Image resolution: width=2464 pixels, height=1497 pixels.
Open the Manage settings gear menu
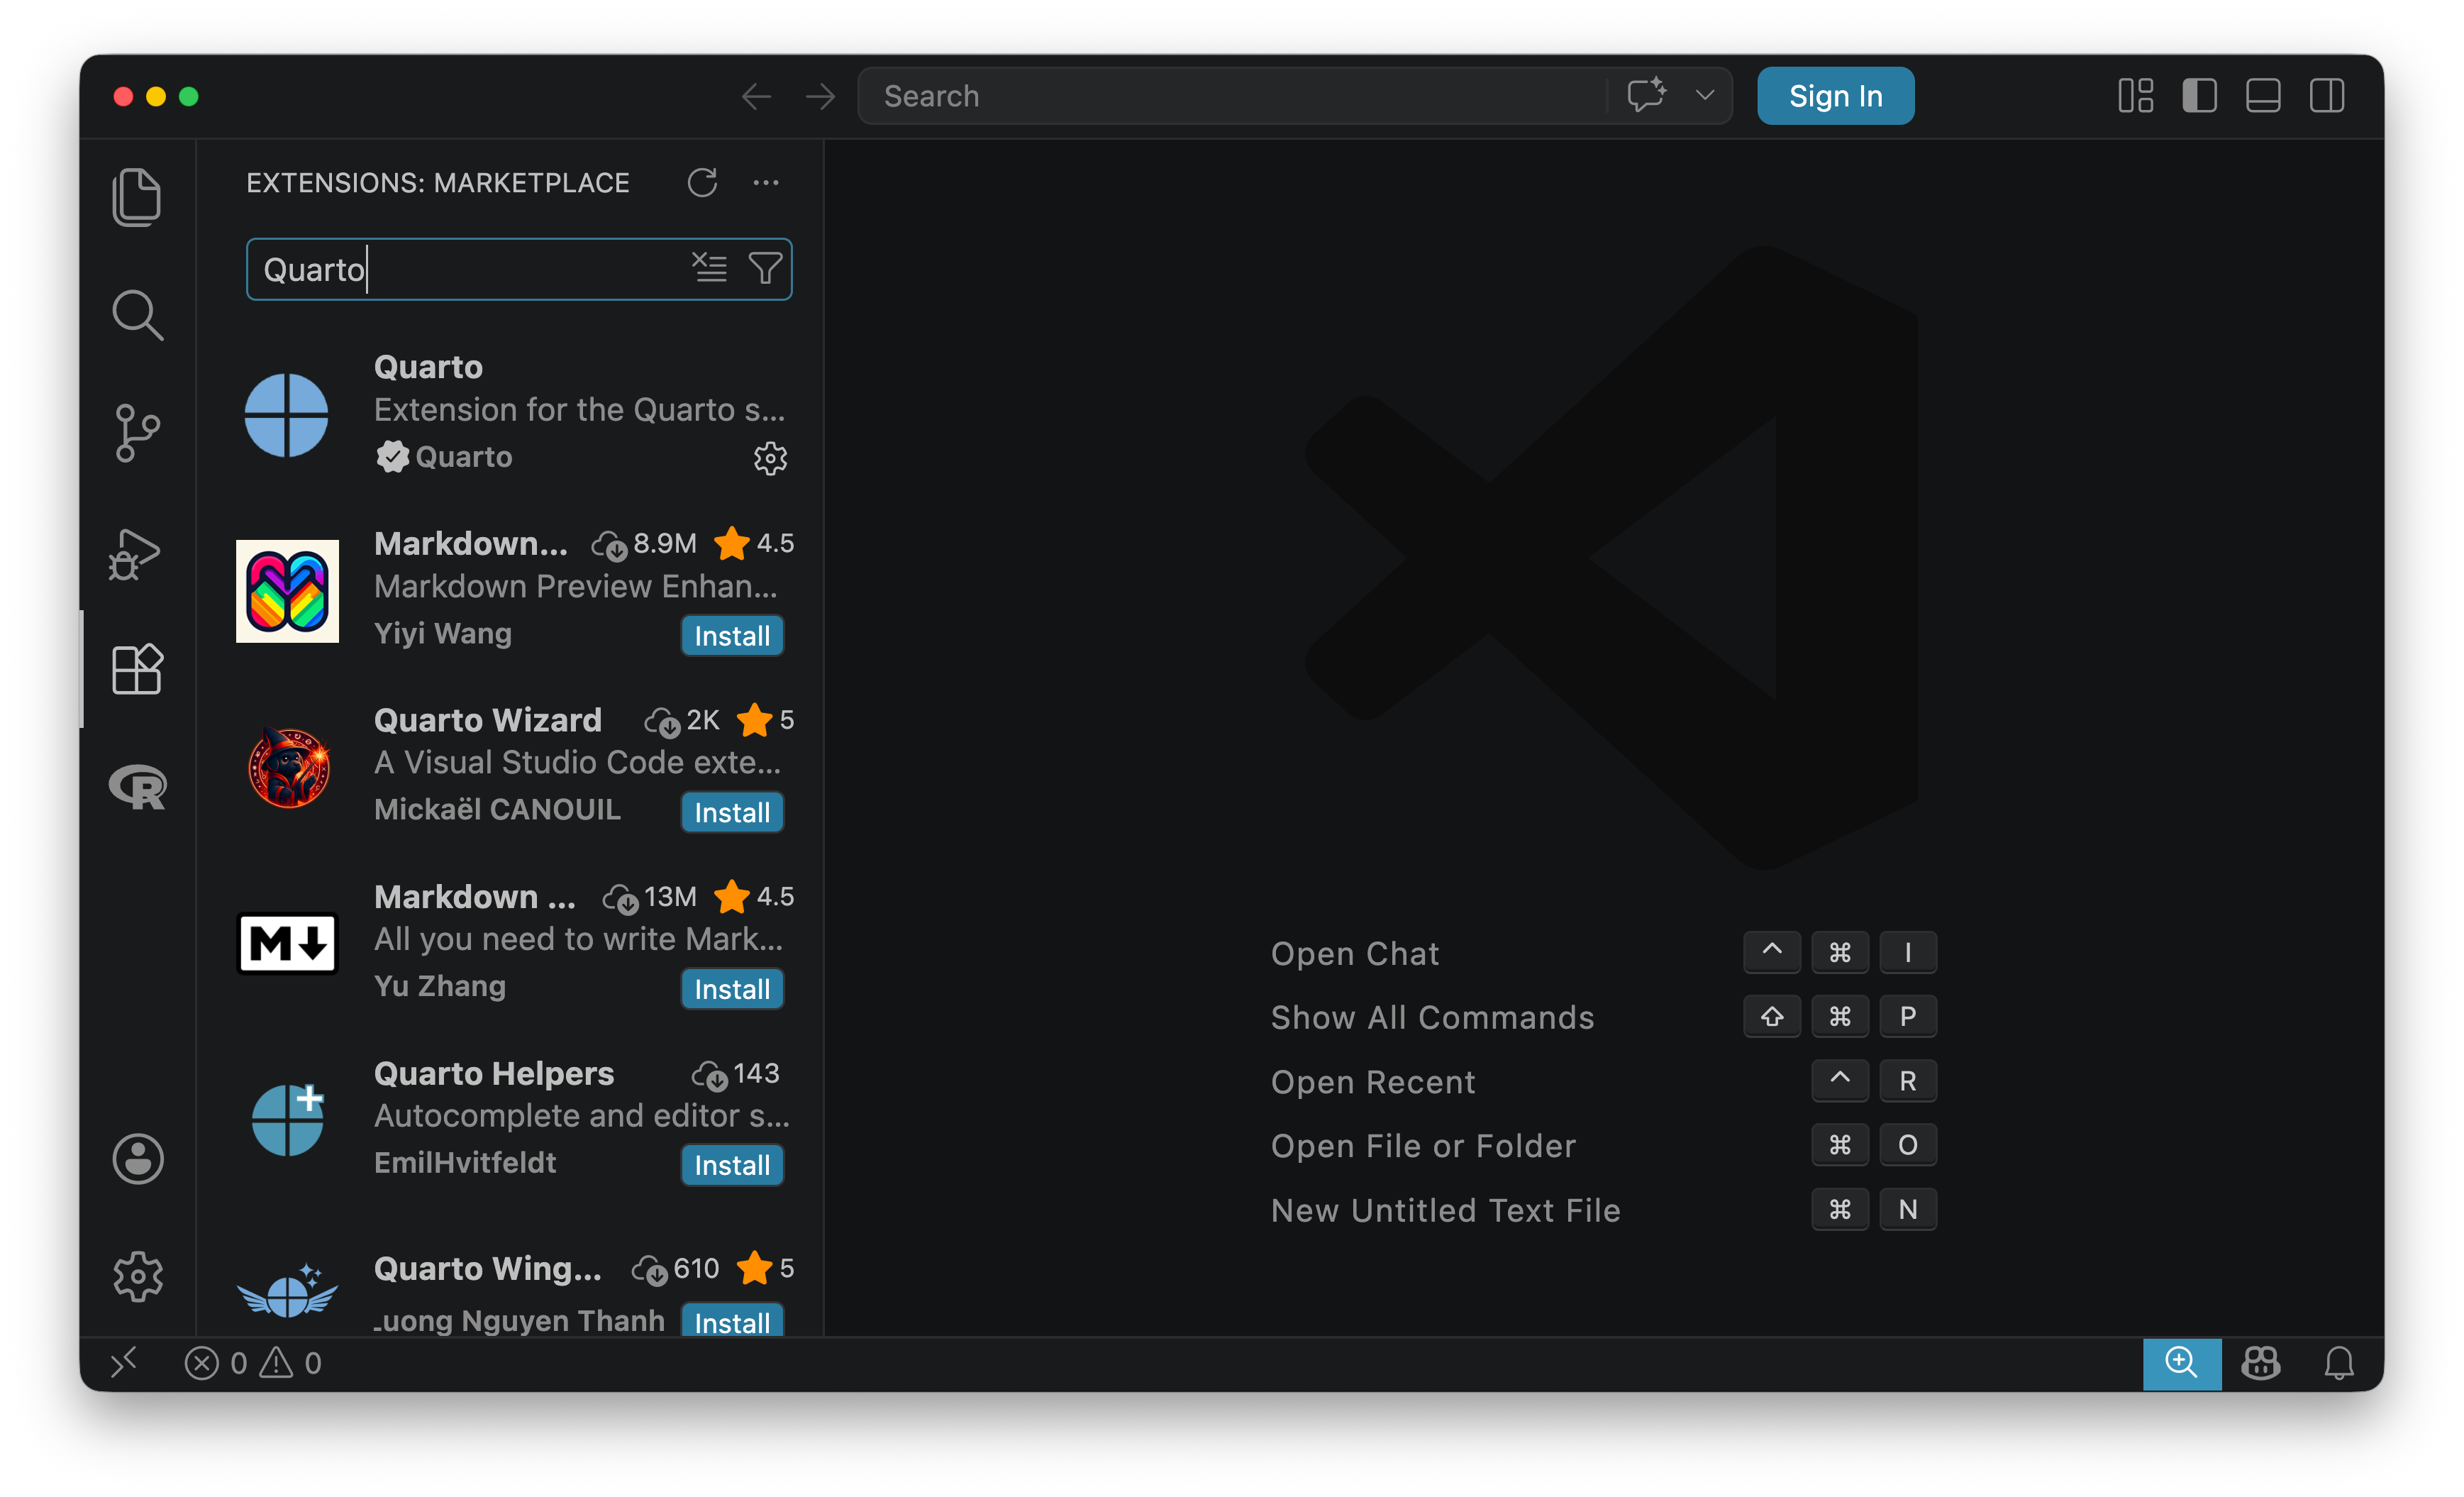coord(138,1276)
